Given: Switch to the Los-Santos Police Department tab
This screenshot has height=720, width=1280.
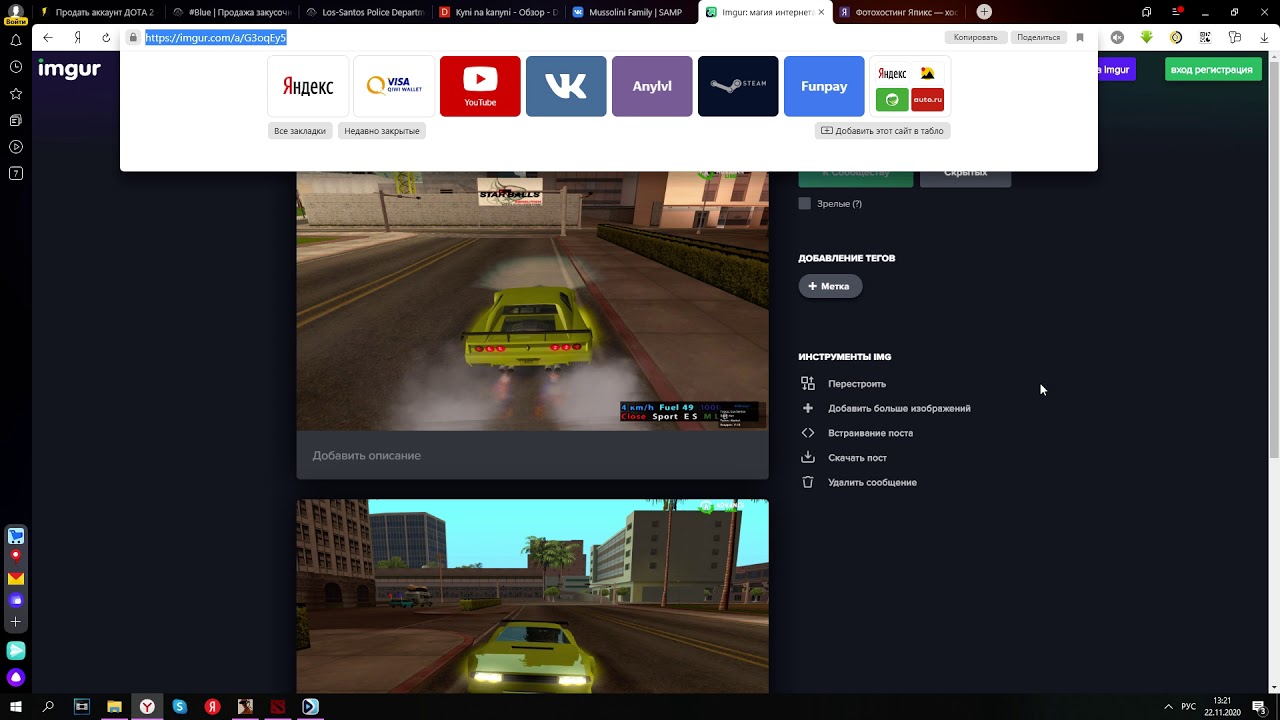Looking at the screenshot, I should click(x=364, y=12).
